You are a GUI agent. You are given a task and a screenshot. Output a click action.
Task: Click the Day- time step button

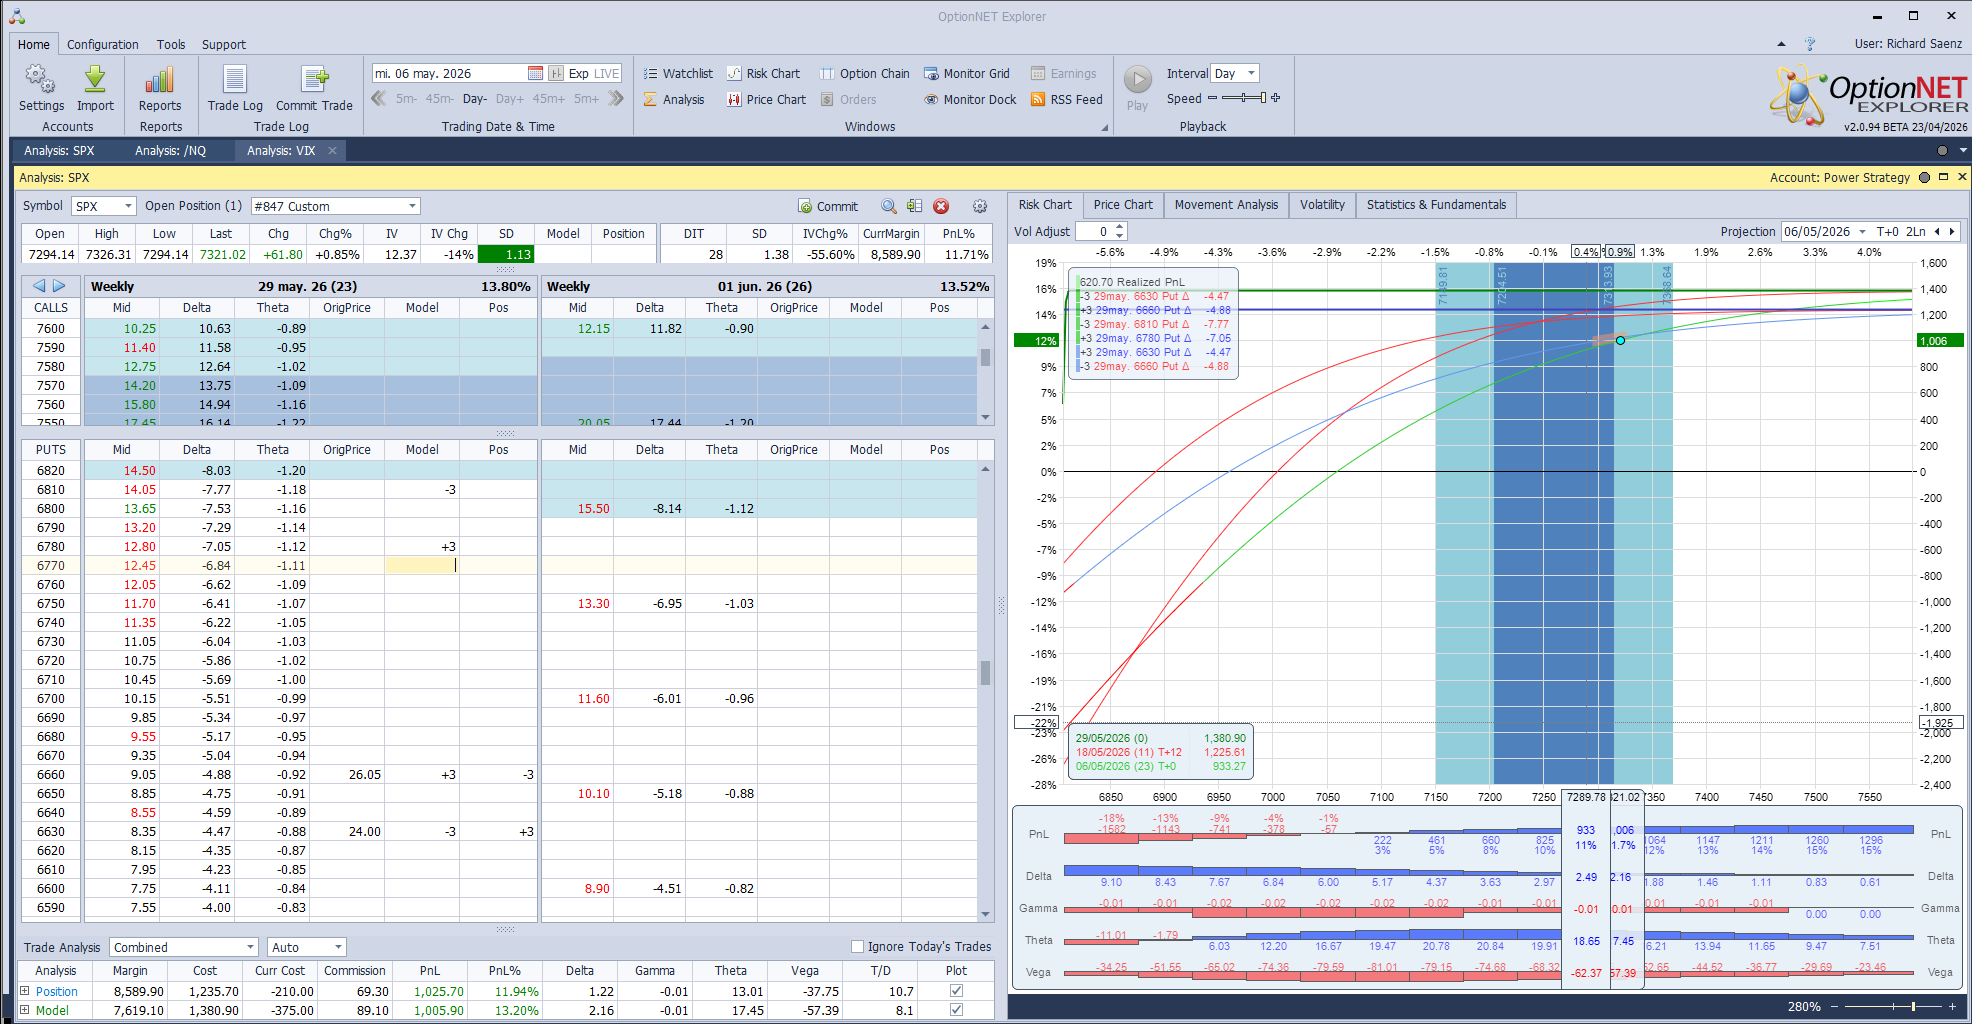pyautogui.click(x=475, y=99)
